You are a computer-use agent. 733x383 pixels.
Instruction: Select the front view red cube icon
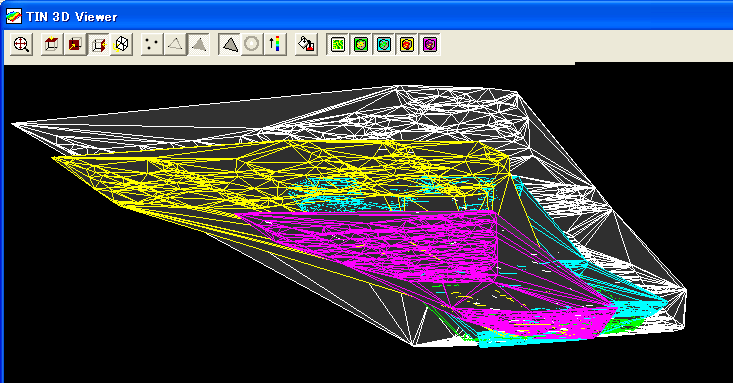pos(75,44)
